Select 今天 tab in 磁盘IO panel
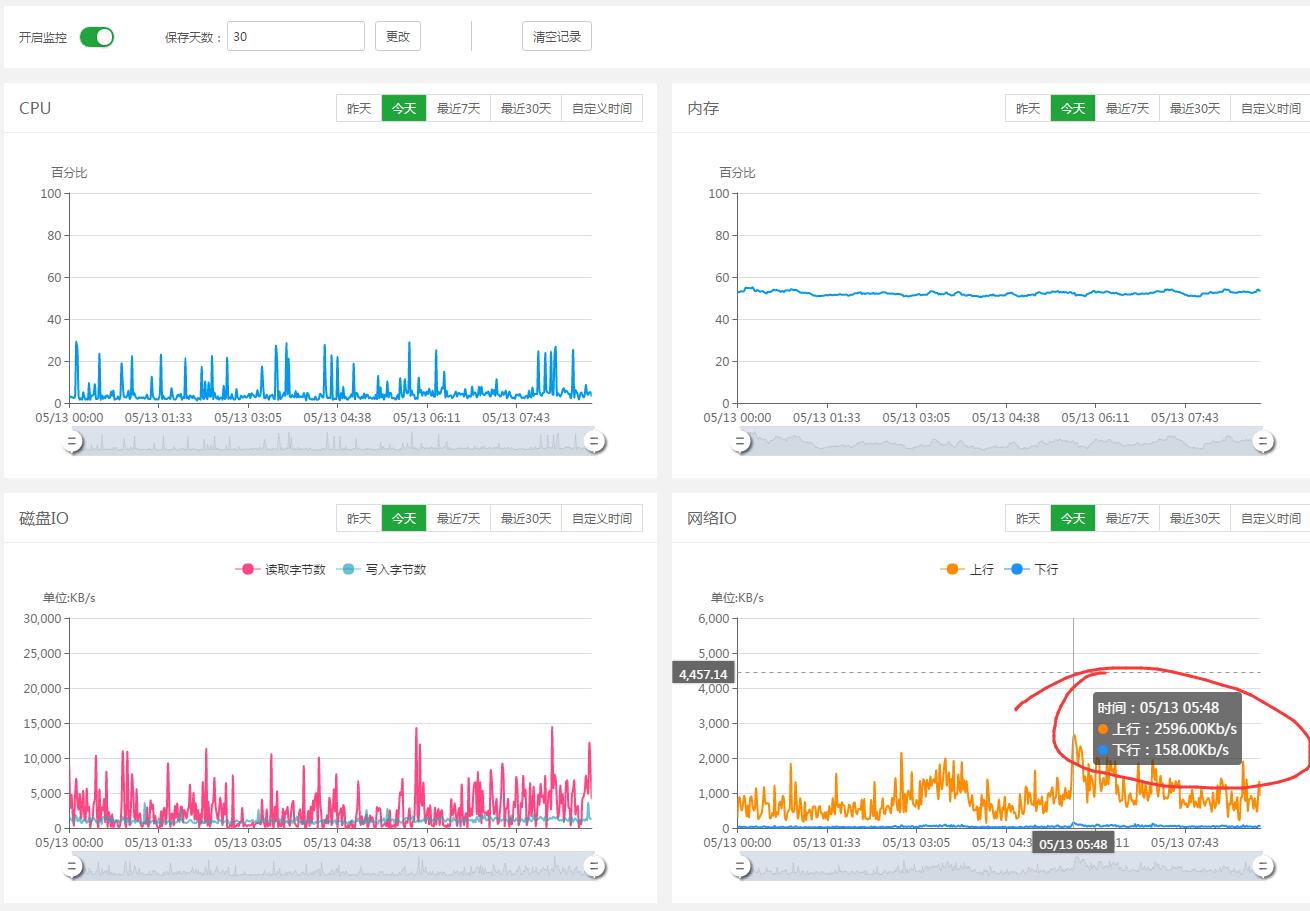 (x=404, y=518)
